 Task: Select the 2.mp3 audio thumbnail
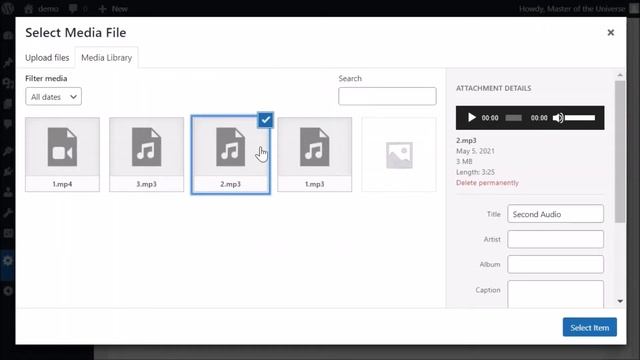pyautogui.click(x=230, y=154)
